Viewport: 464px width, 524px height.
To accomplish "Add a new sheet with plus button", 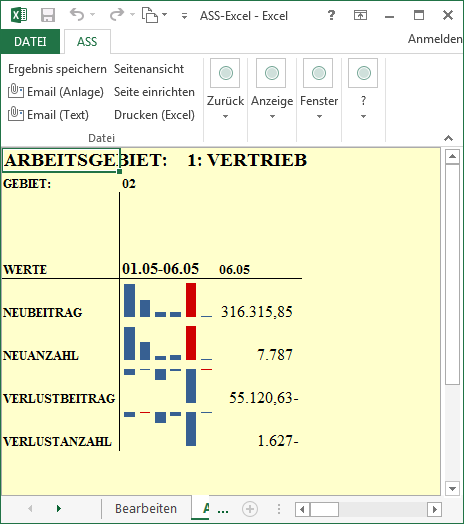I will (250, 509).
